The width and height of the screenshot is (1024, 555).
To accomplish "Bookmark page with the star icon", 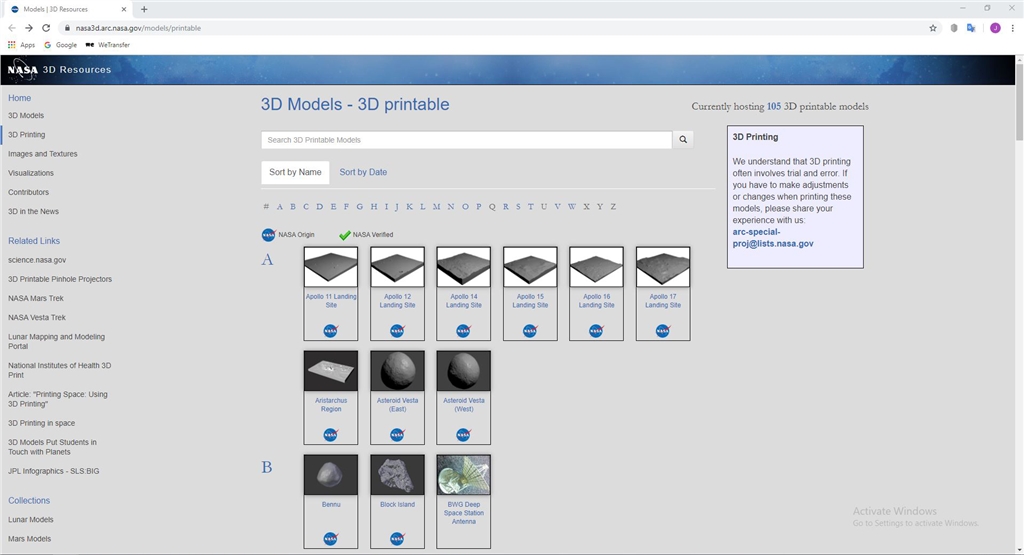I will (933, 28).
